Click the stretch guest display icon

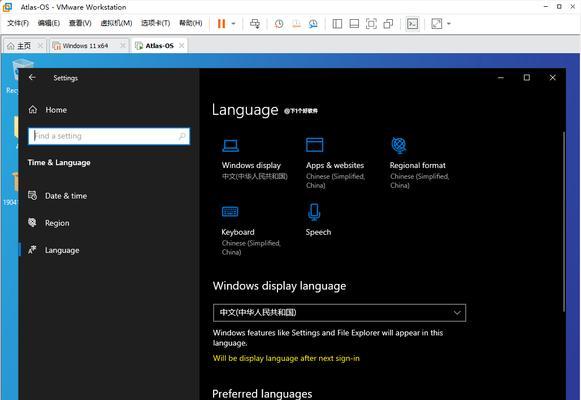(x=437, y=24)
